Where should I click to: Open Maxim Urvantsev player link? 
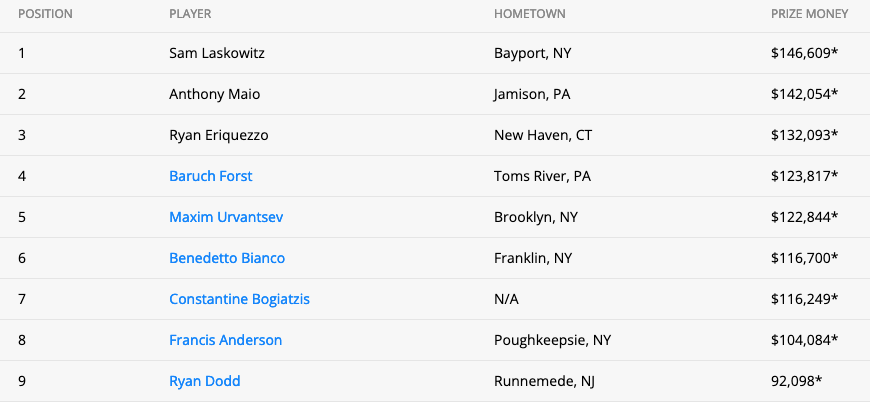pos(226,217)
